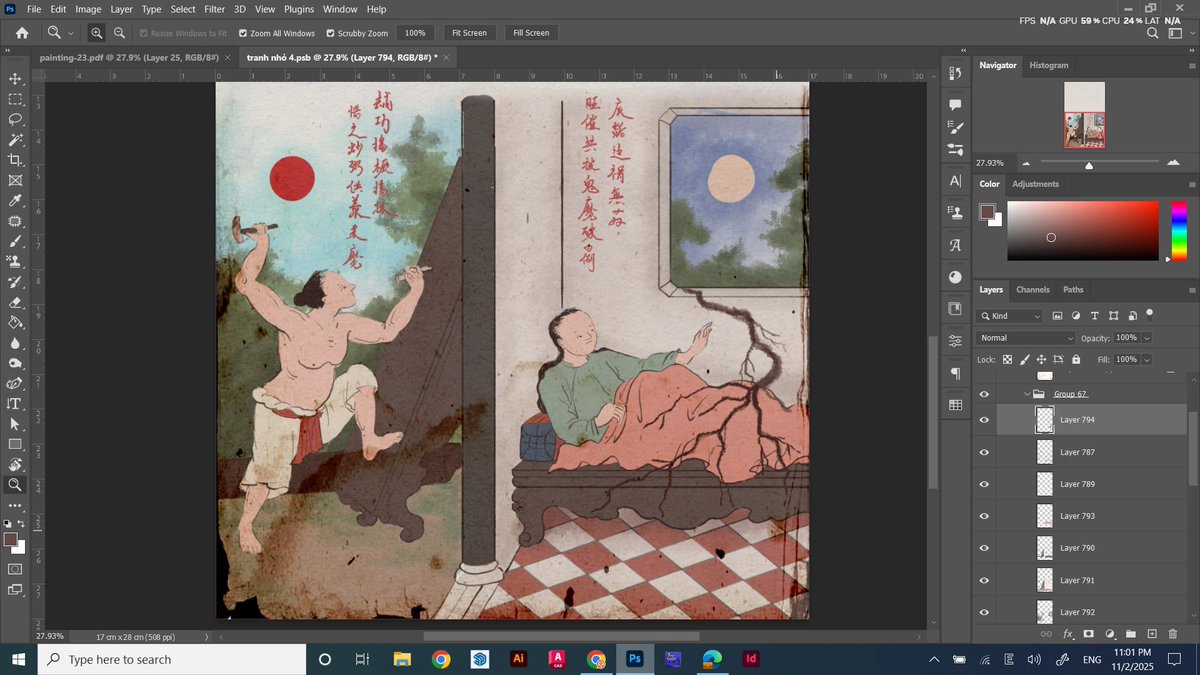
Task: Open the Filter menu
Action: click(x=215, y=9)
